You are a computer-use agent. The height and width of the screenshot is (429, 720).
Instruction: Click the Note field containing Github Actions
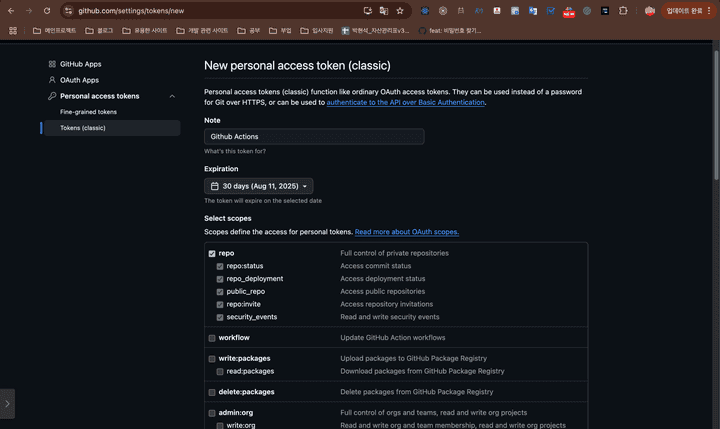pos(314,136)
